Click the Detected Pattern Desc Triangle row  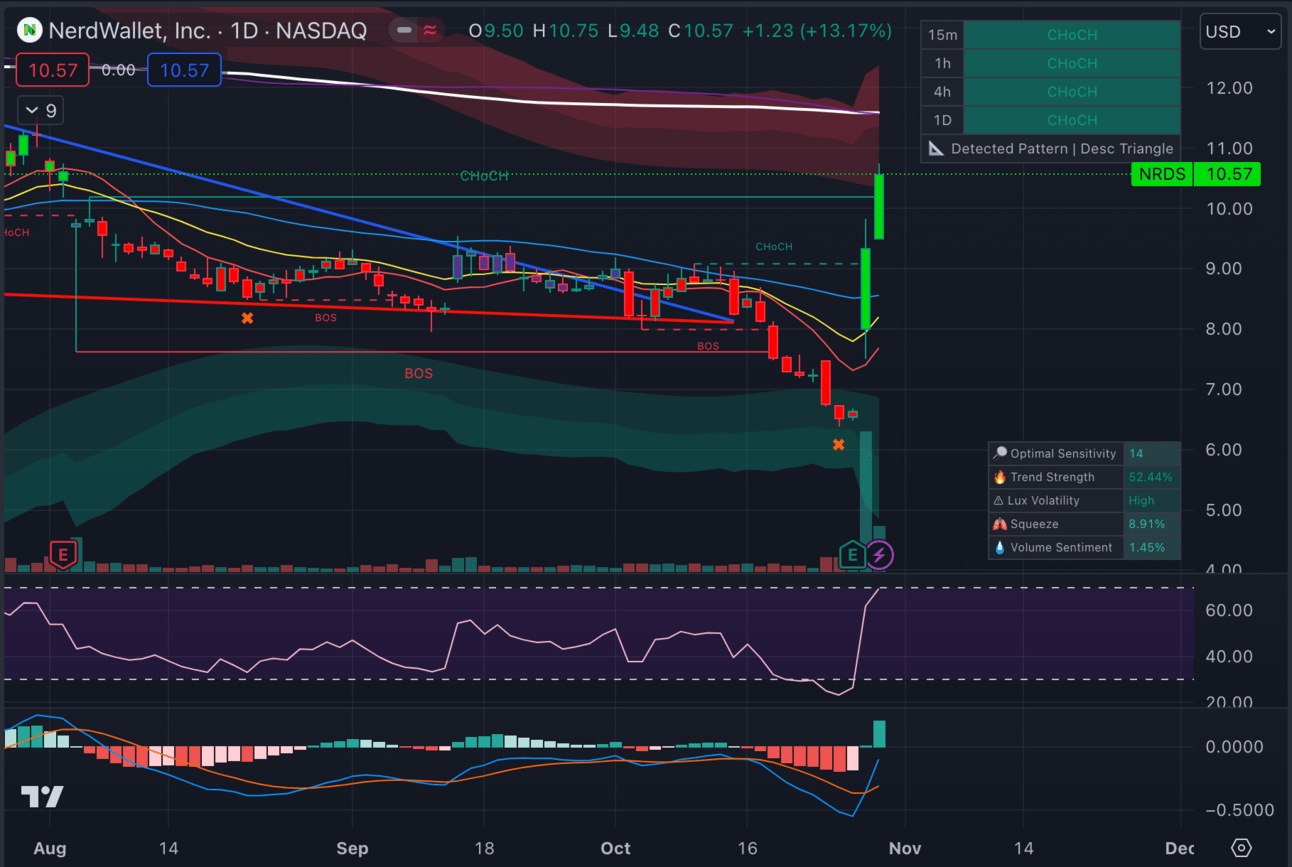click(x=1051, y=148)
